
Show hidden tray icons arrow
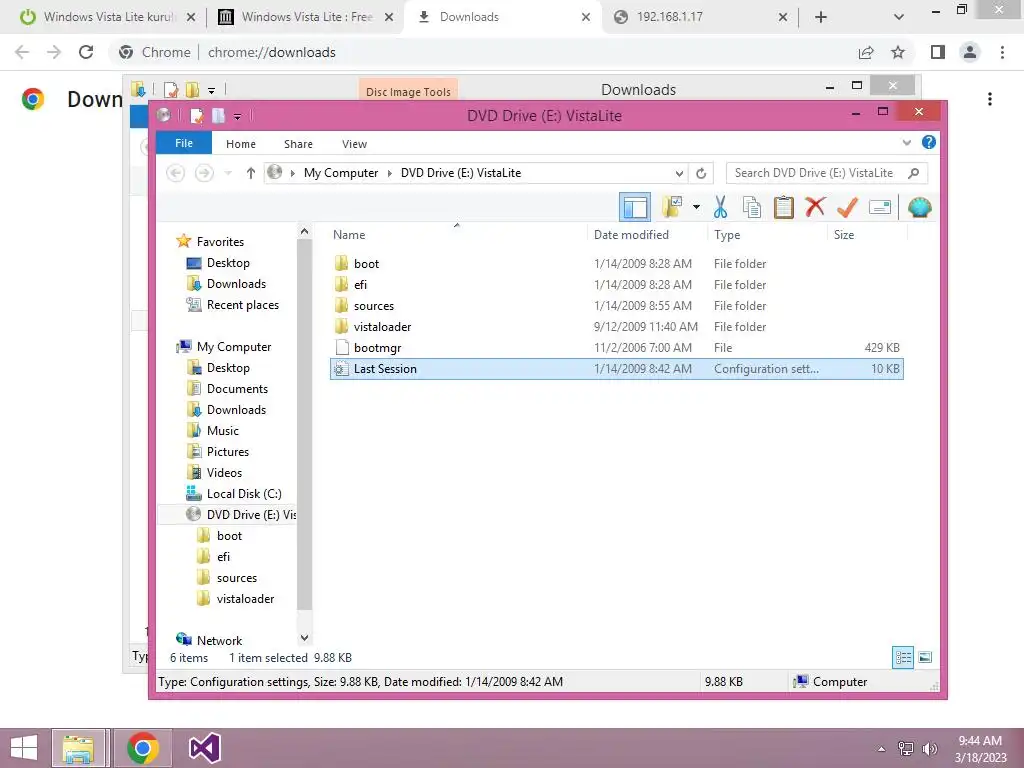click(882, 749)
